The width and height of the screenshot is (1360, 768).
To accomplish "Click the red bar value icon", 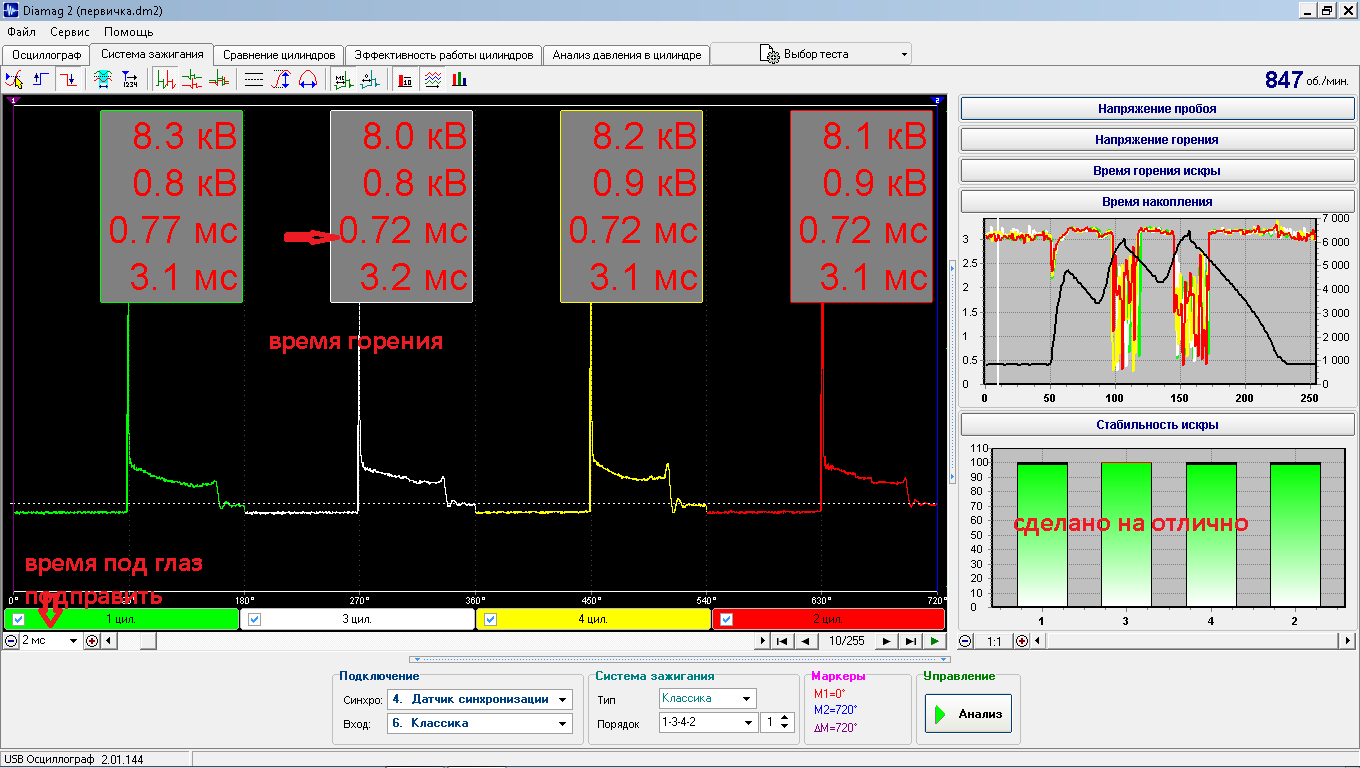I will coord(405,80).
